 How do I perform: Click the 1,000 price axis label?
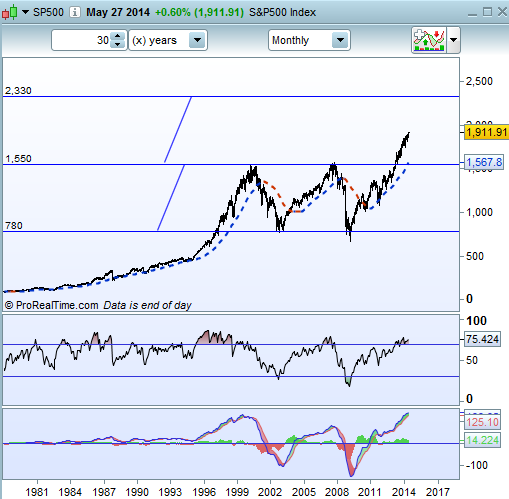click(479, 212)
